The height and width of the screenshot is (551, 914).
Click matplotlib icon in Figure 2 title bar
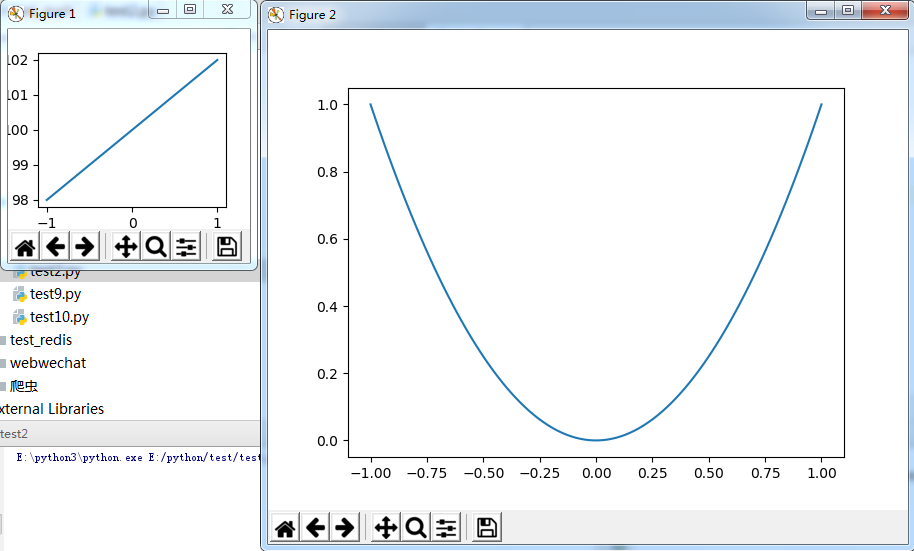tap(276, 15)
